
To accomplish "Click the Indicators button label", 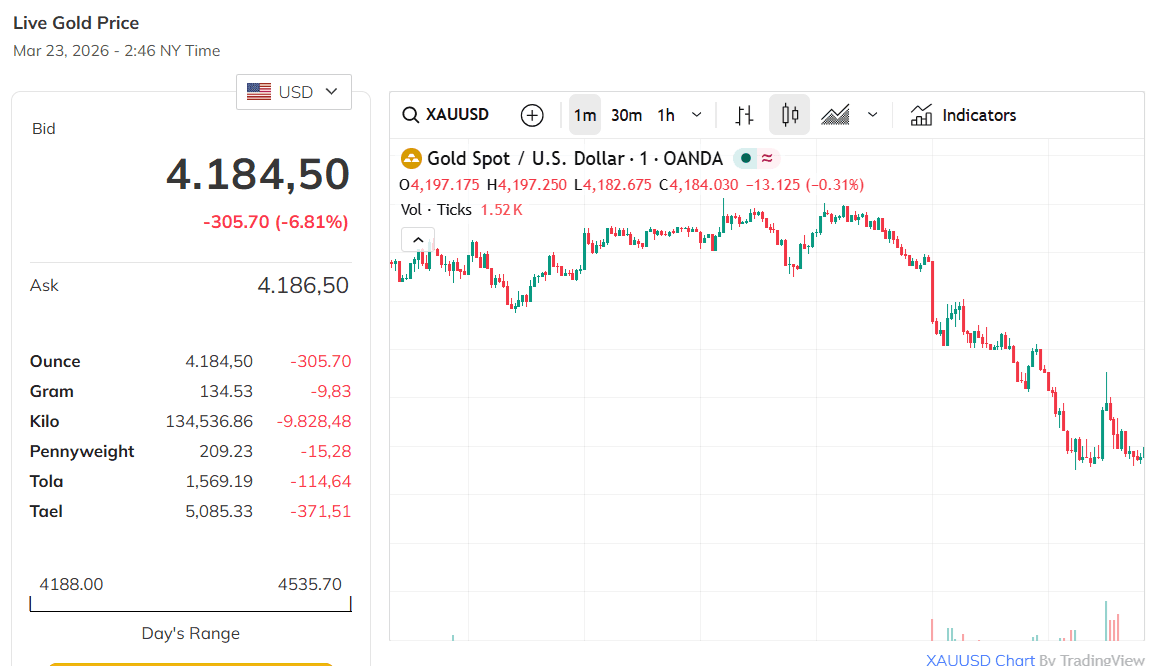I will [x=979, y=115].
